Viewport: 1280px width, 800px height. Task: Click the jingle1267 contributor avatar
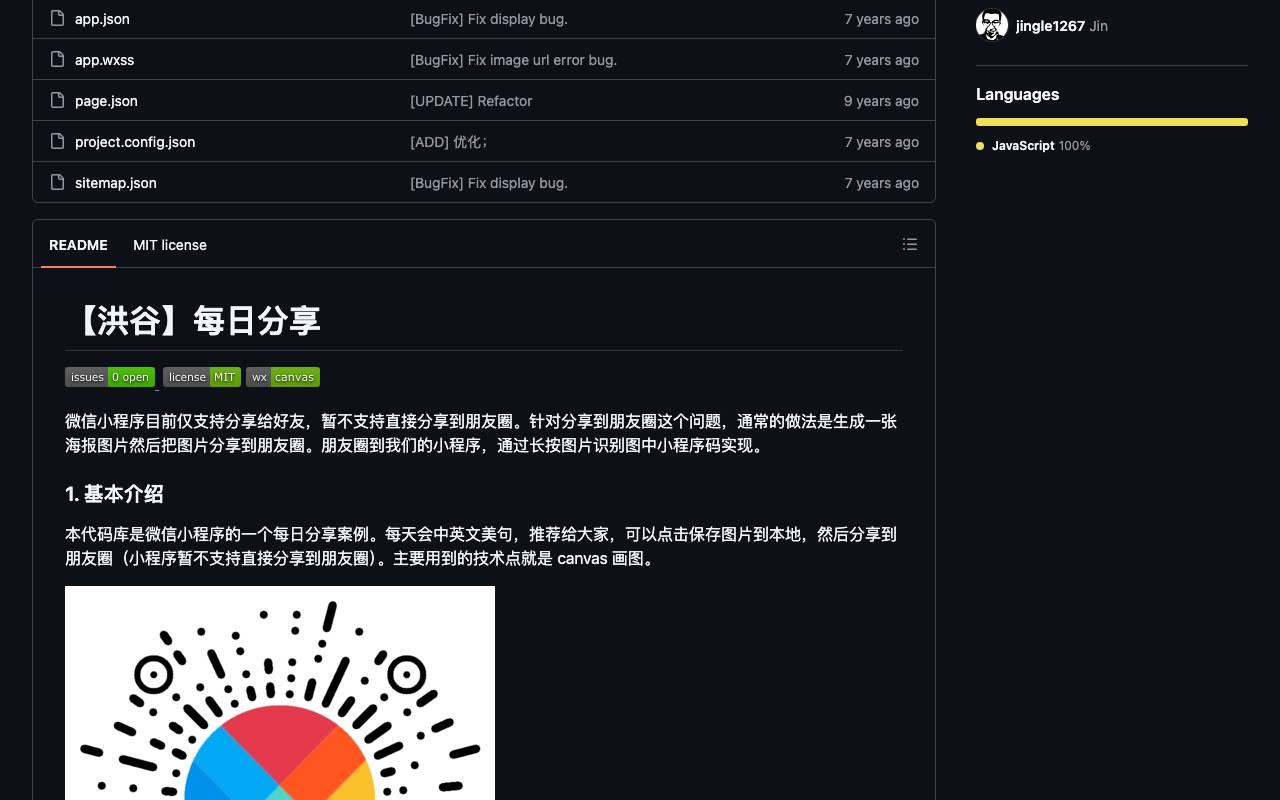[x=992, y=25]
